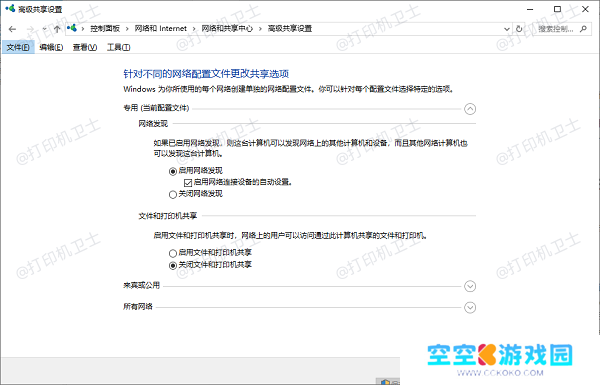Select 启用网络发现 radio button
This screenshot has width=600, height=385.
point(173,171)
